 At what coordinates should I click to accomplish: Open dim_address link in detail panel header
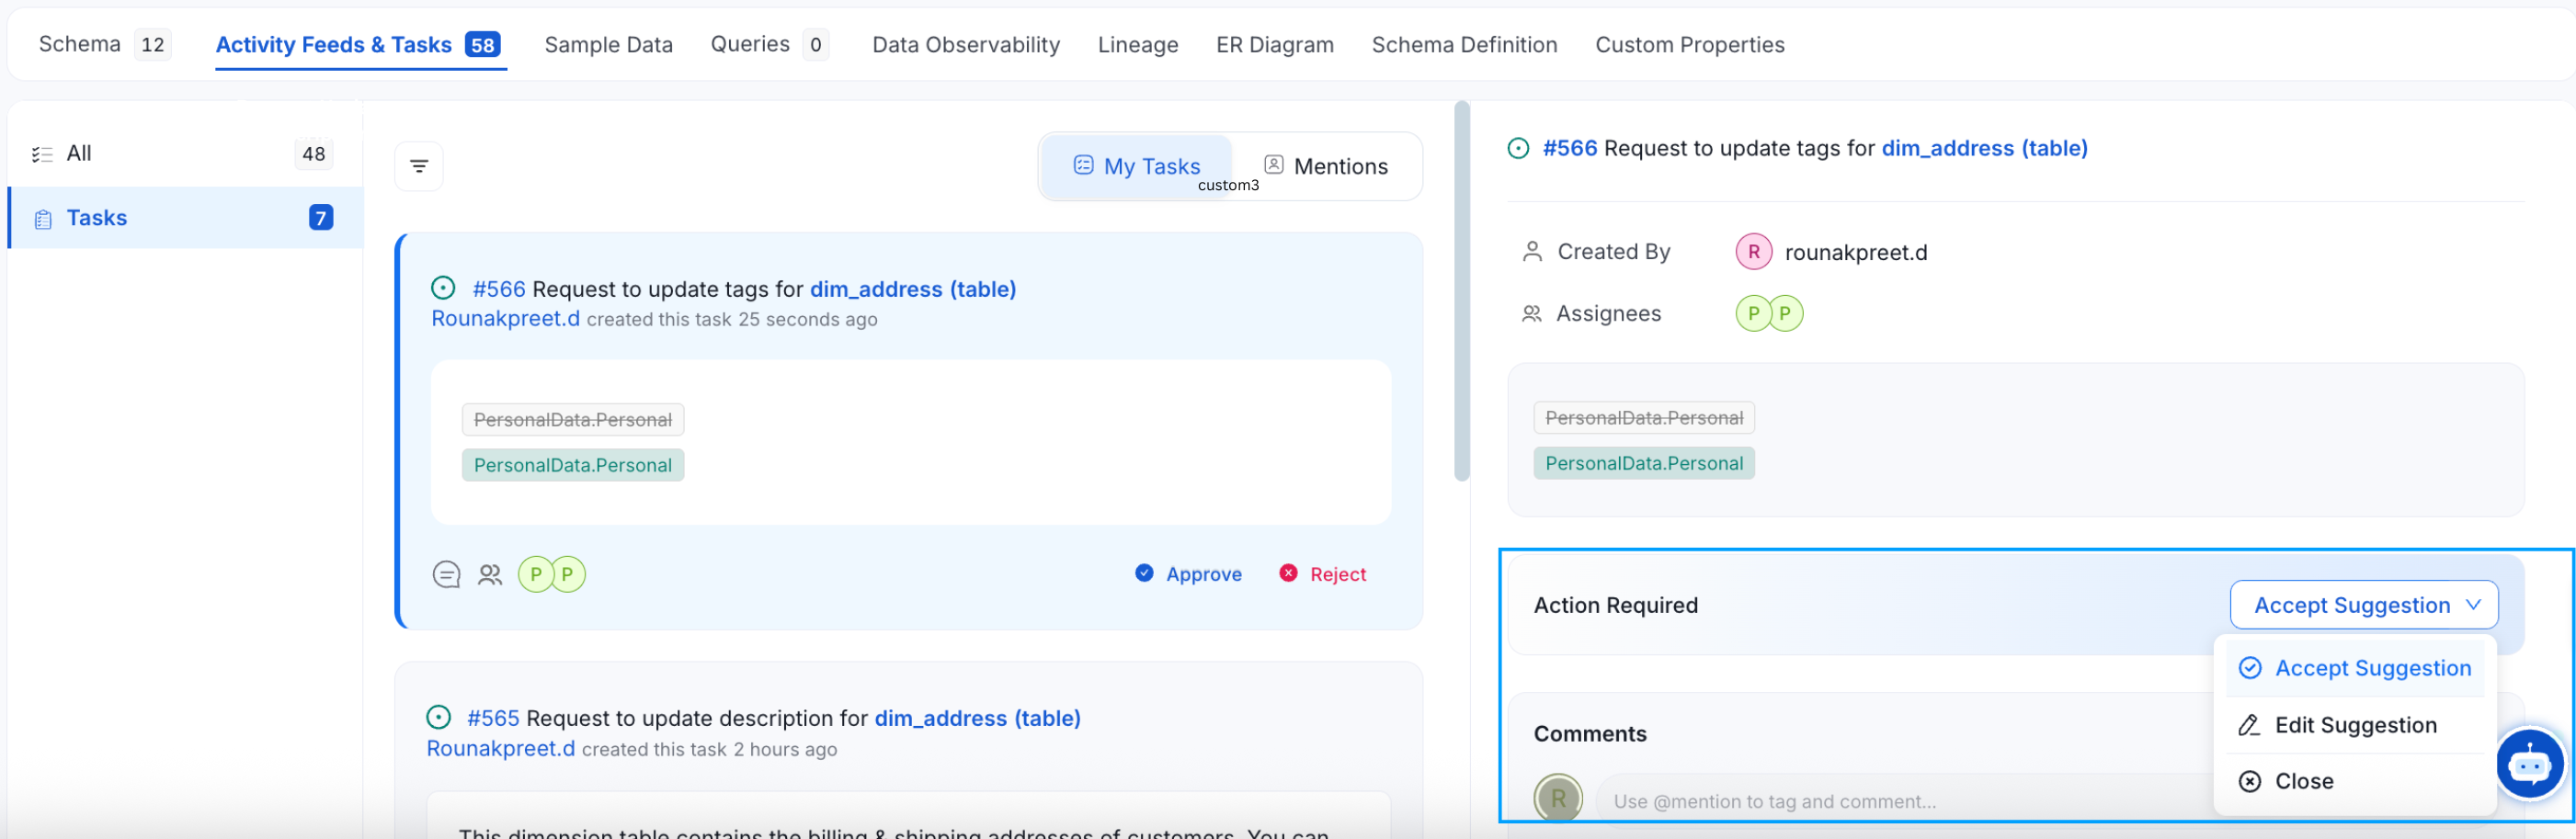(1984, 148)
